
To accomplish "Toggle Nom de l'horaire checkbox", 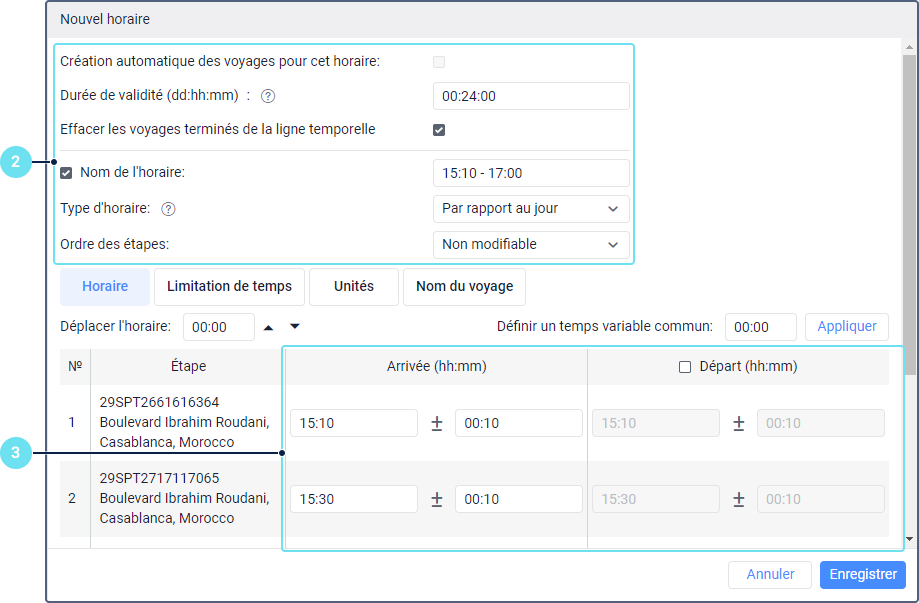I will [66, 173].
